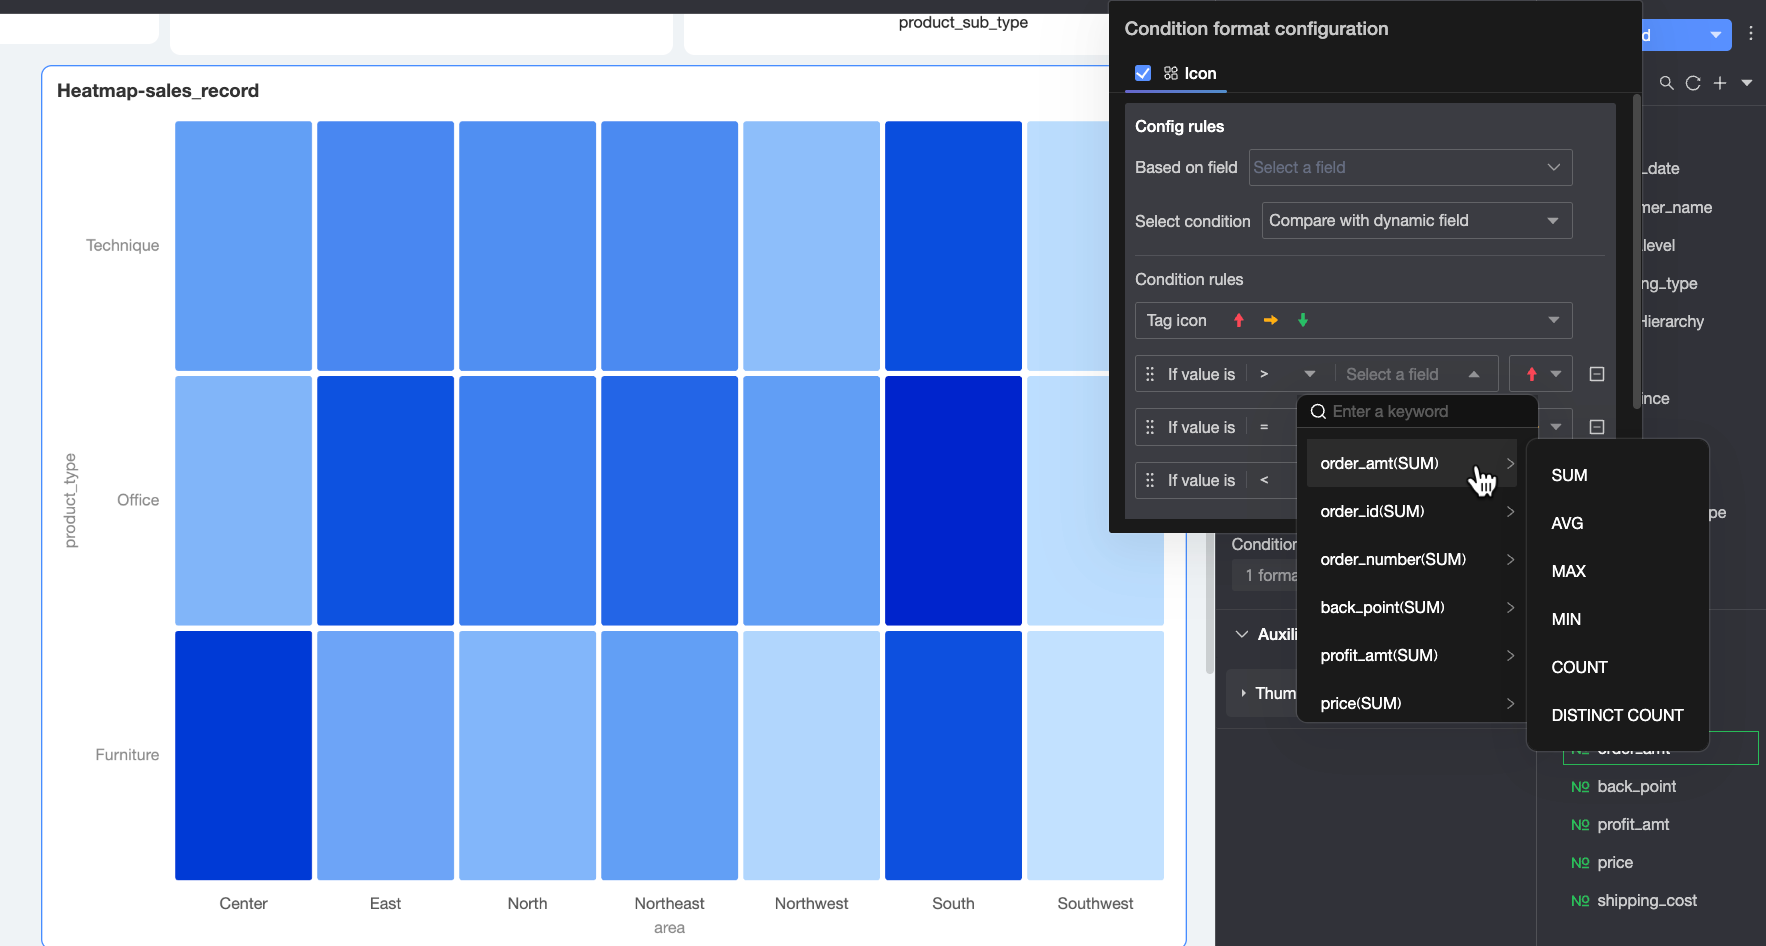This screenshot has height=946, width=1766.
Task: Click the 'Northwest' x-axis label
Action: (x=811, y=904)
